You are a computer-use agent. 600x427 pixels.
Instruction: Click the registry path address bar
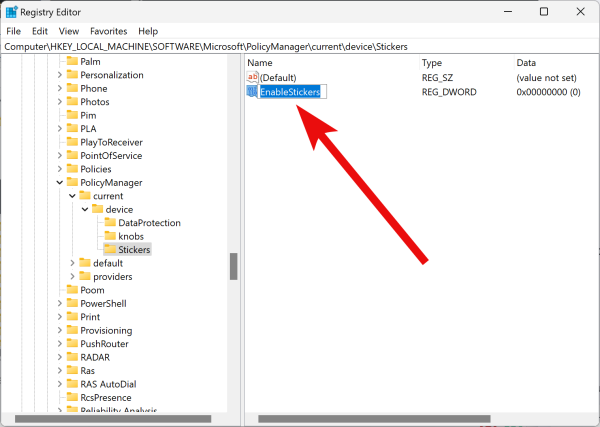300,46
